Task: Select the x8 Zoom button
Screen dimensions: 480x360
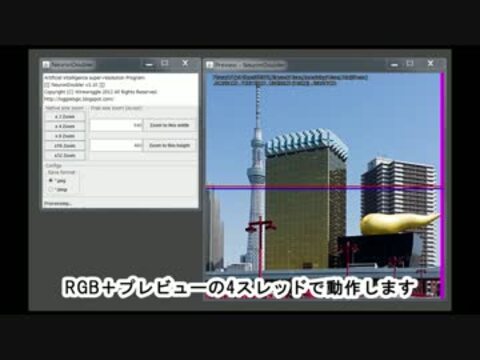Action: tap(65, 136)
